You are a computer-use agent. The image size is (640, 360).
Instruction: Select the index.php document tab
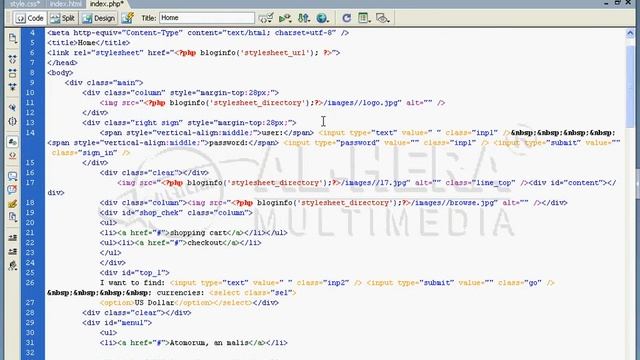point(107,4)
